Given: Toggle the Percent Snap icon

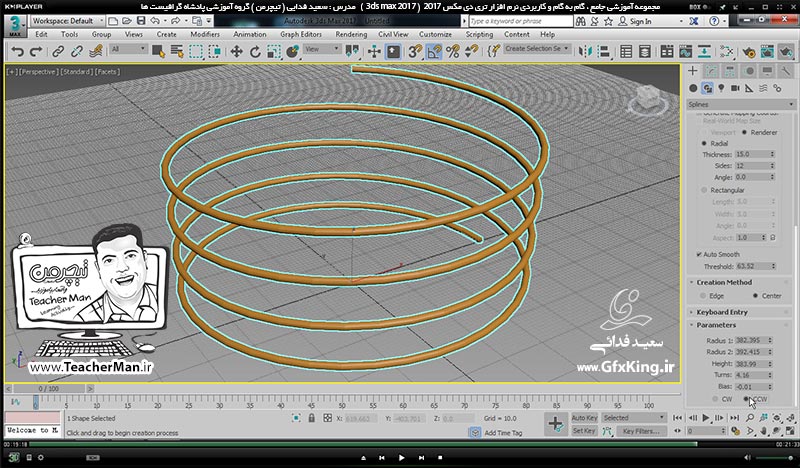Looking at the screenshot, I should tap(453, 52).
